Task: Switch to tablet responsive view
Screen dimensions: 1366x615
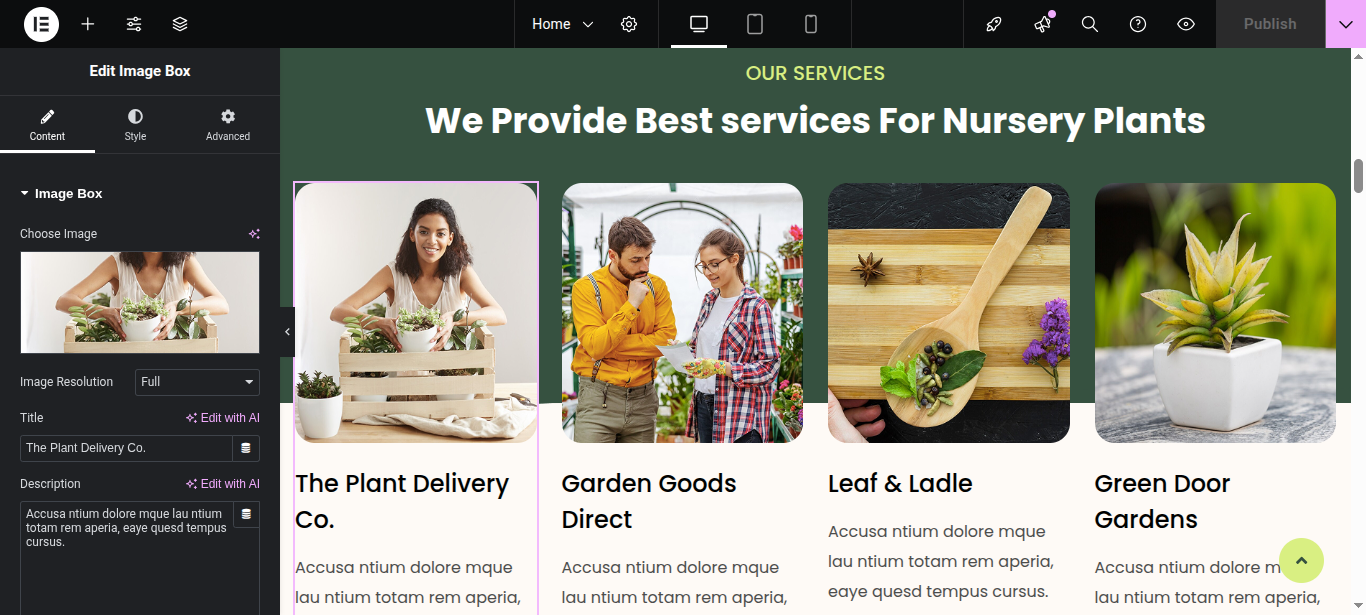Action: click(755, 24)
